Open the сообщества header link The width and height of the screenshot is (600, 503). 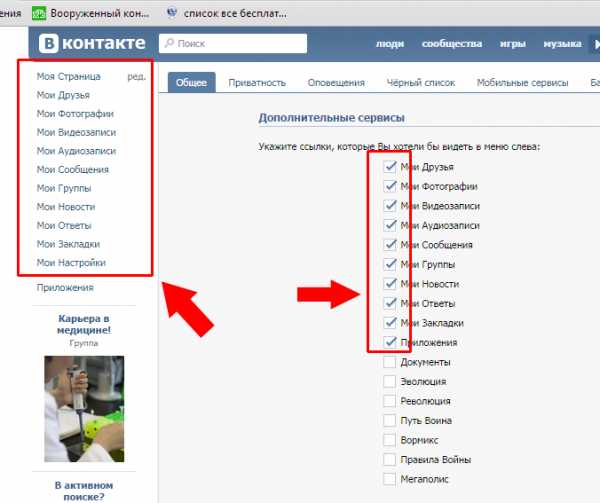[452, 44]
